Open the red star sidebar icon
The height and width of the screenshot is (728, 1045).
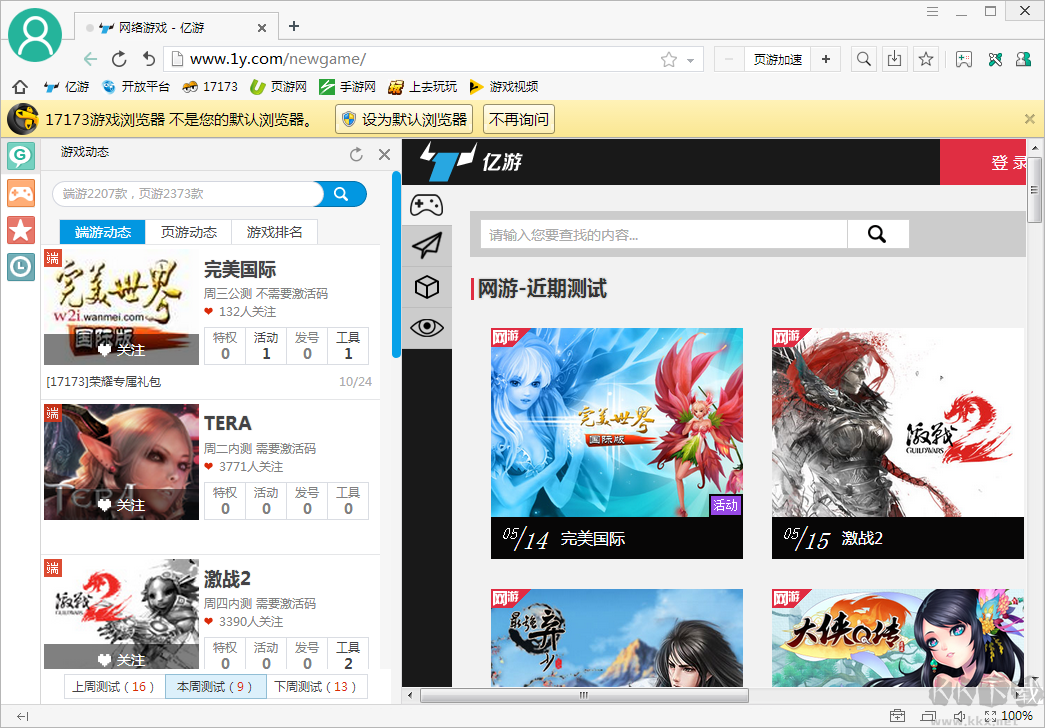tap(21, 231)
